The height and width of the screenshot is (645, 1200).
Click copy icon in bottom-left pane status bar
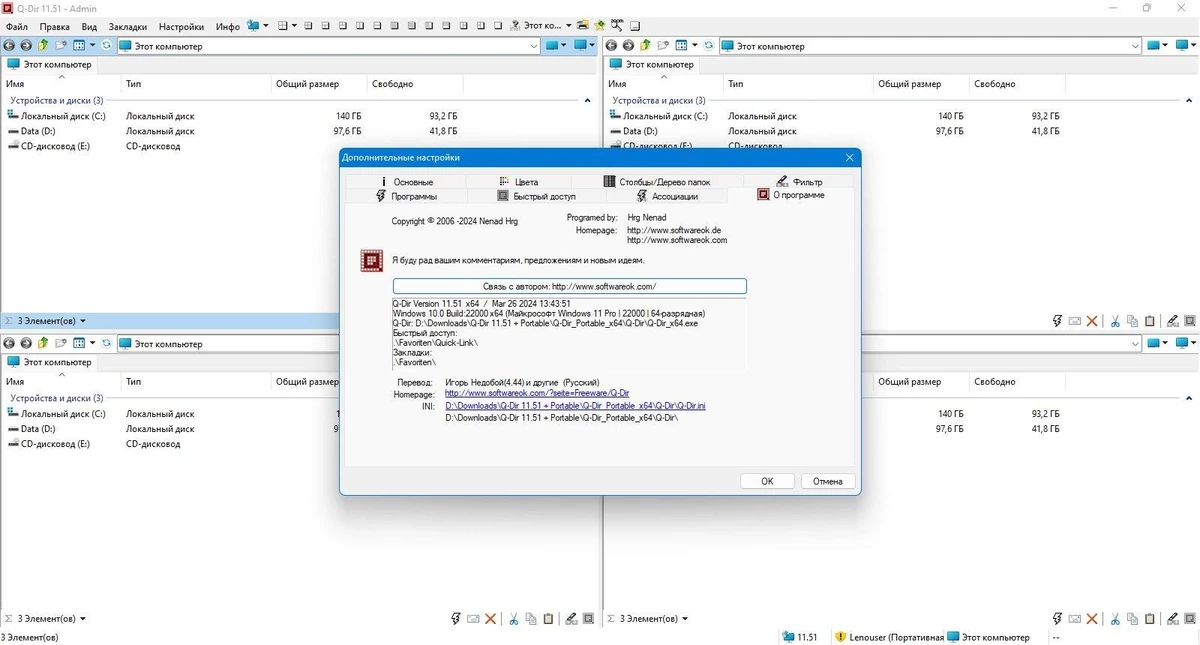531,619
